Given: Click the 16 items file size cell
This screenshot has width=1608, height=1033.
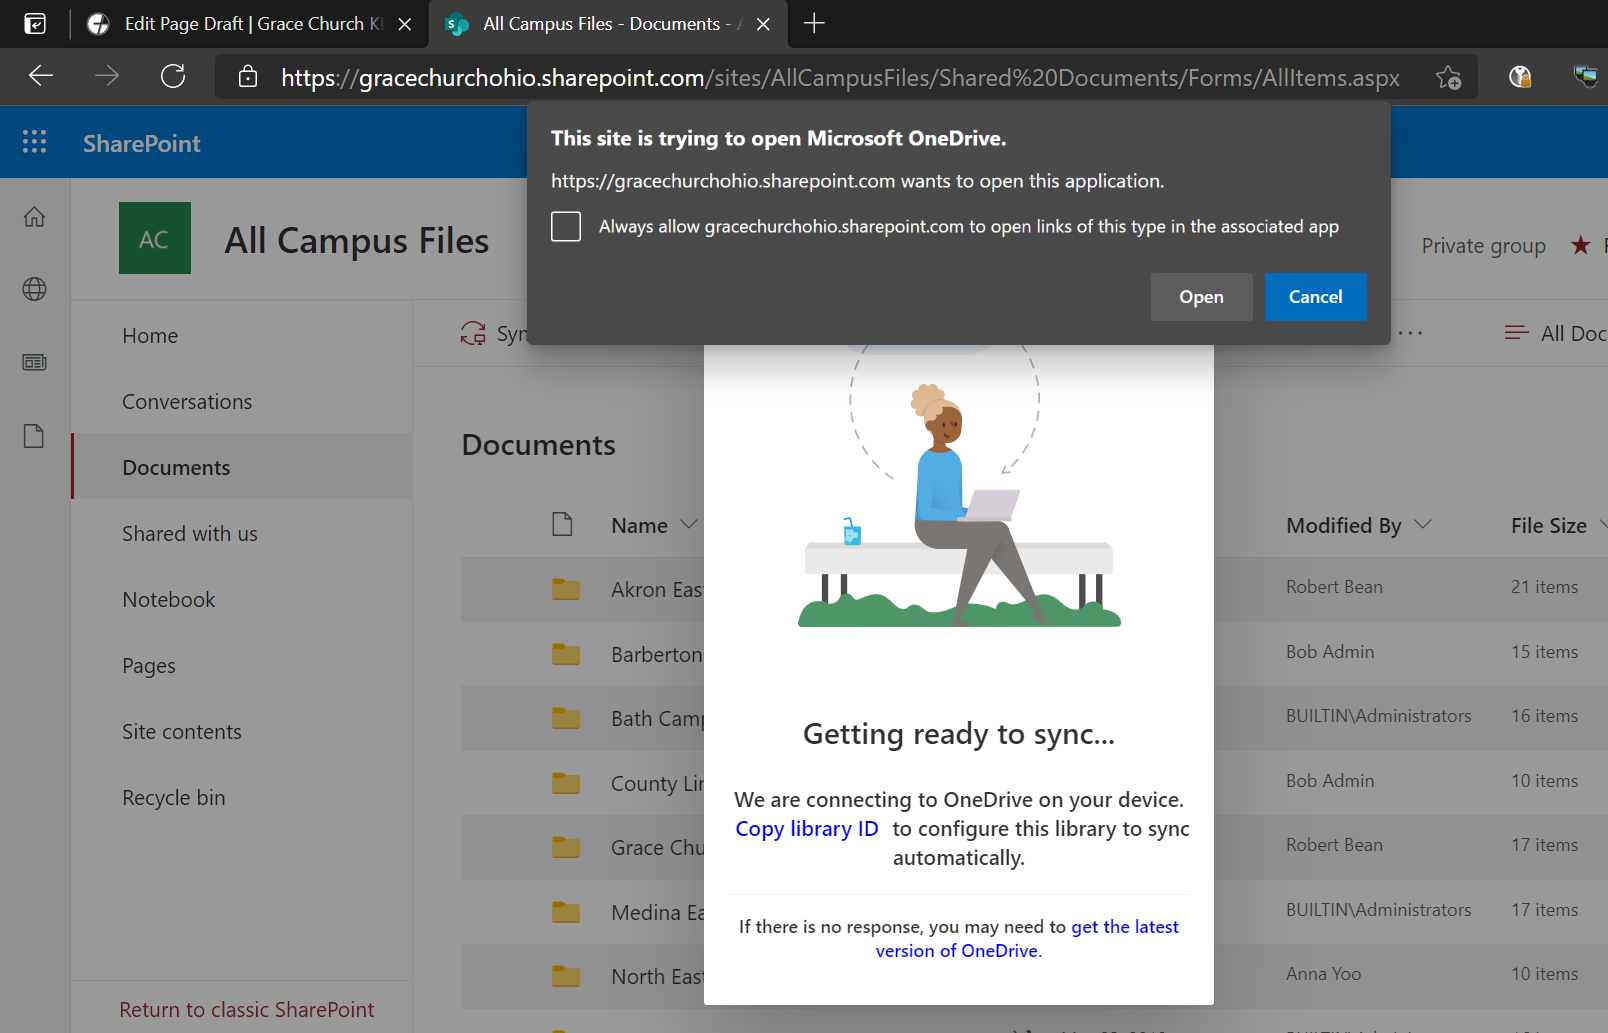Looking at the screenshot, I should (1544, 716).
